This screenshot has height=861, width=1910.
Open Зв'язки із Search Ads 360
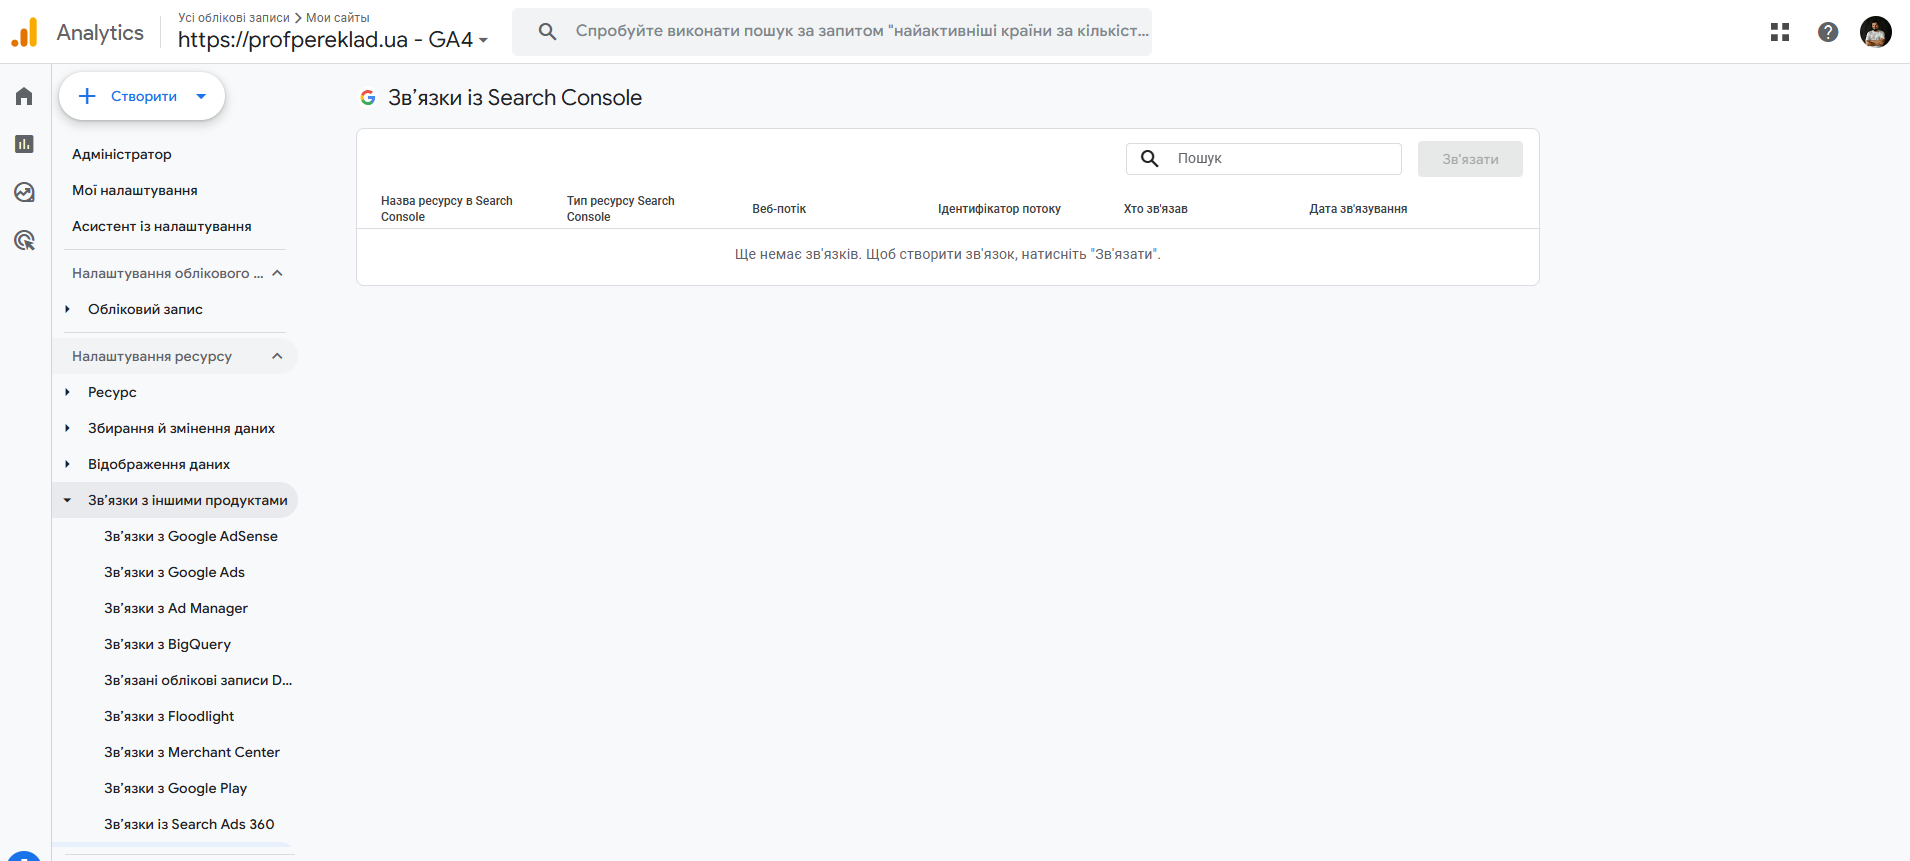click(189, 824)
